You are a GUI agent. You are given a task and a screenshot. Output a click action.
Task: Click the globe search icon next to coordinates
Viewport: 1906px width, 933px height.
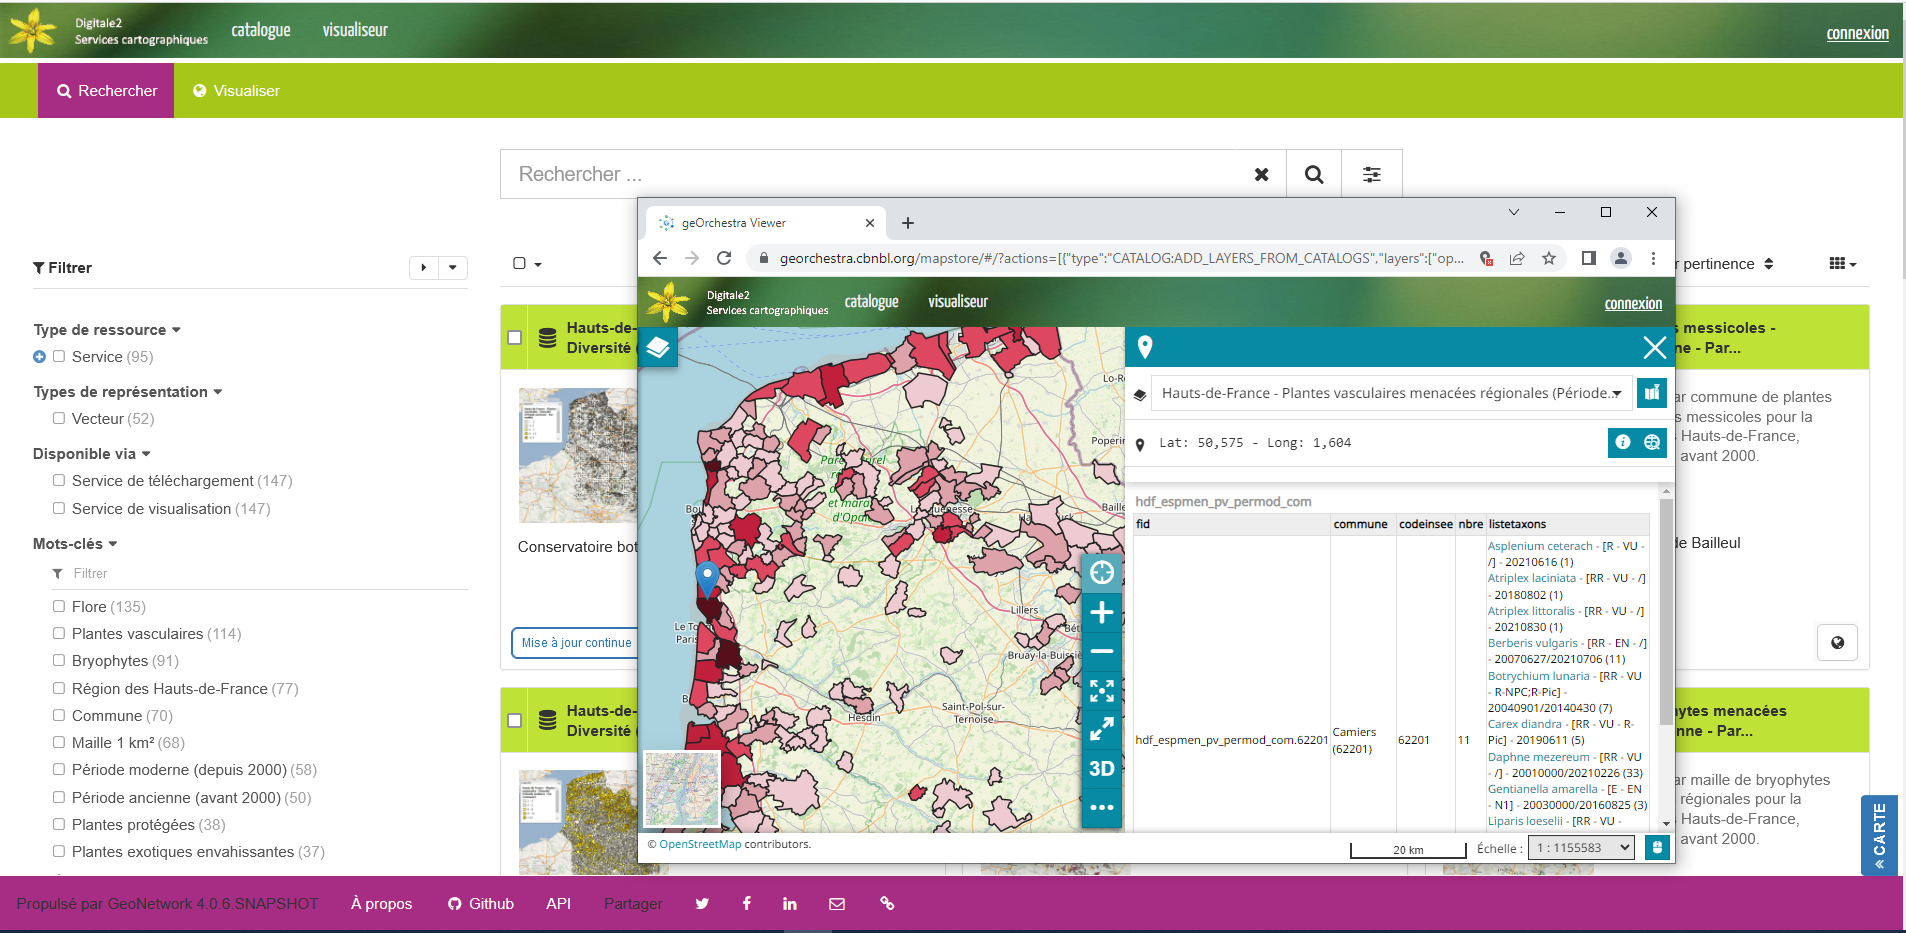(x=1652, y=442)
